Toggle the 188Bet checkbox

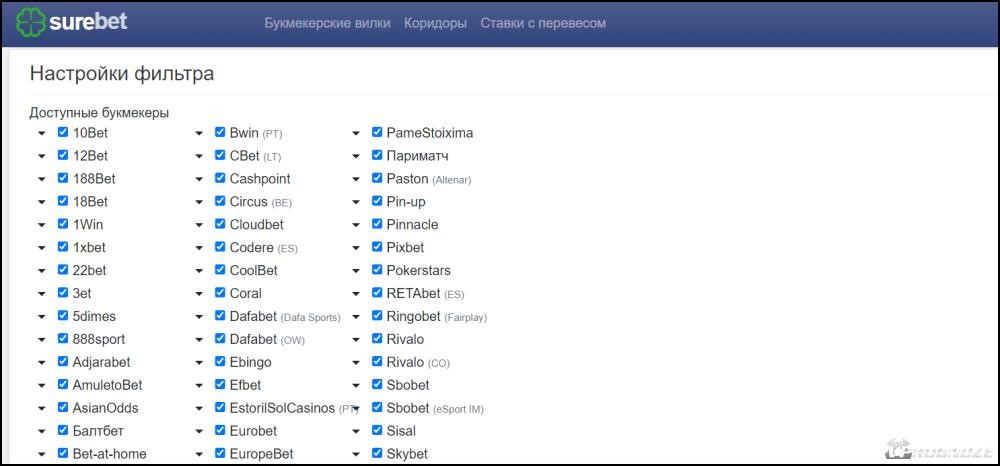62,178
